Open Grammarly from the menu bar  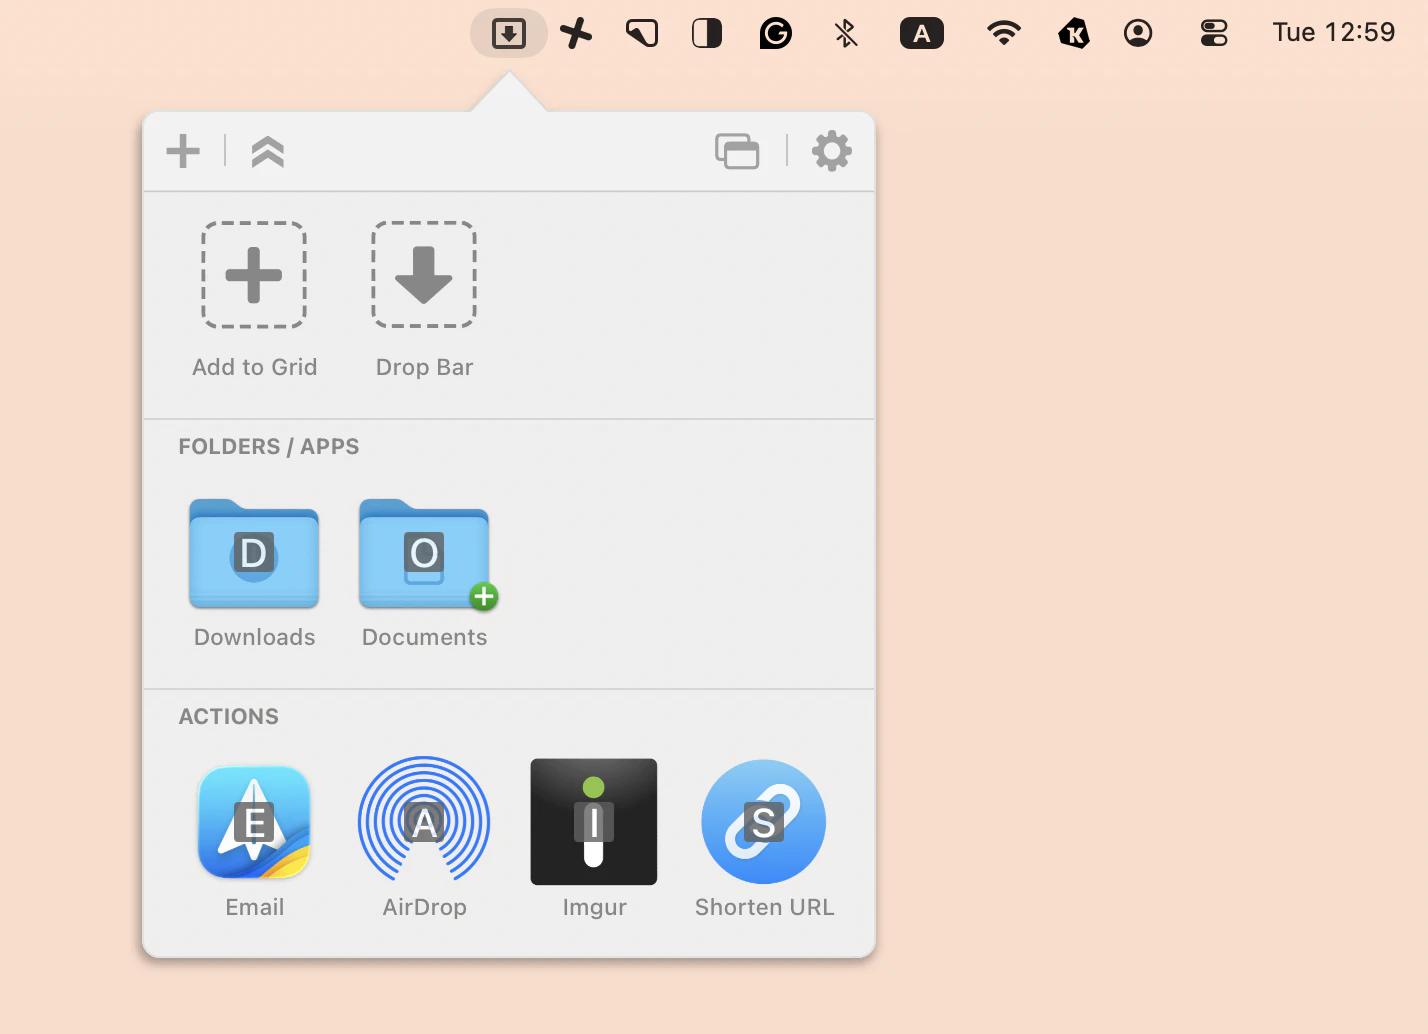tap(776, 33)
